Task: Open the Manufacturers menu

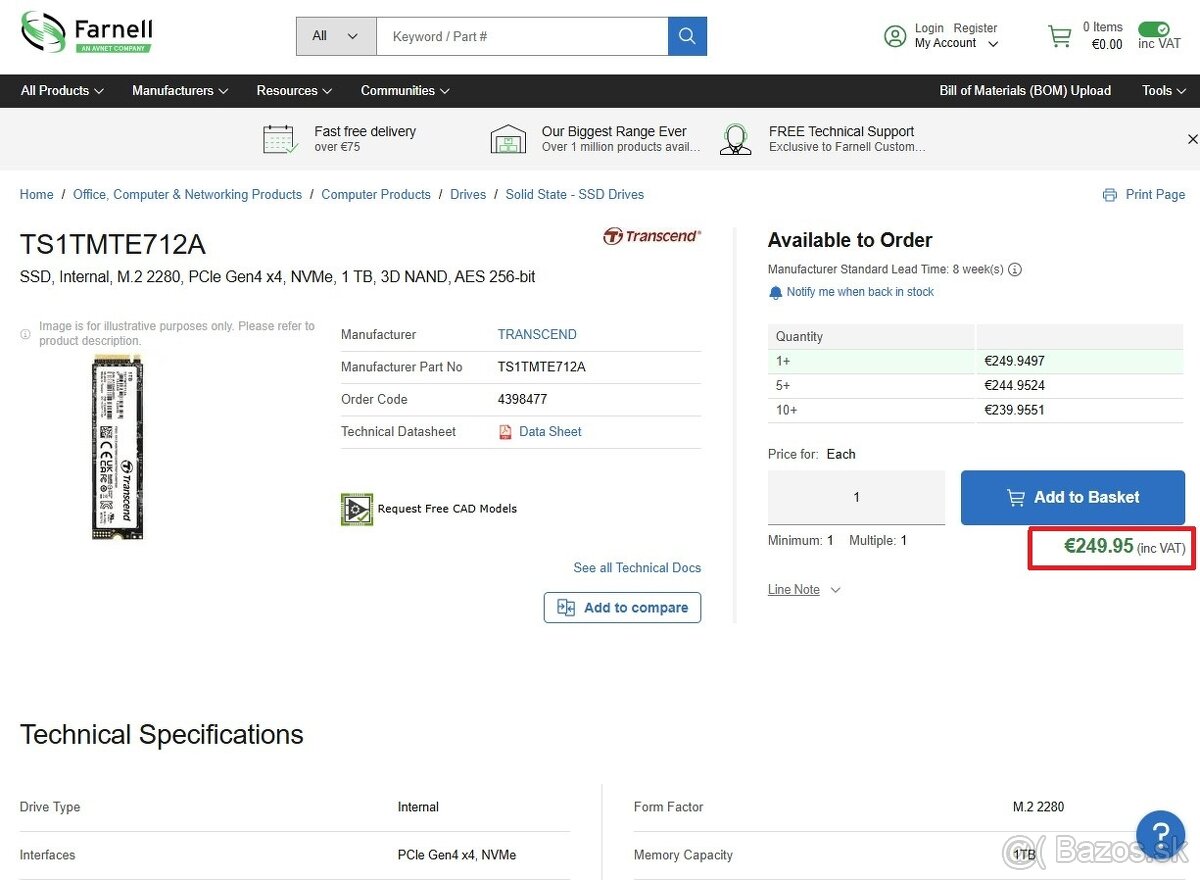Action: click(x=180, y=91)
